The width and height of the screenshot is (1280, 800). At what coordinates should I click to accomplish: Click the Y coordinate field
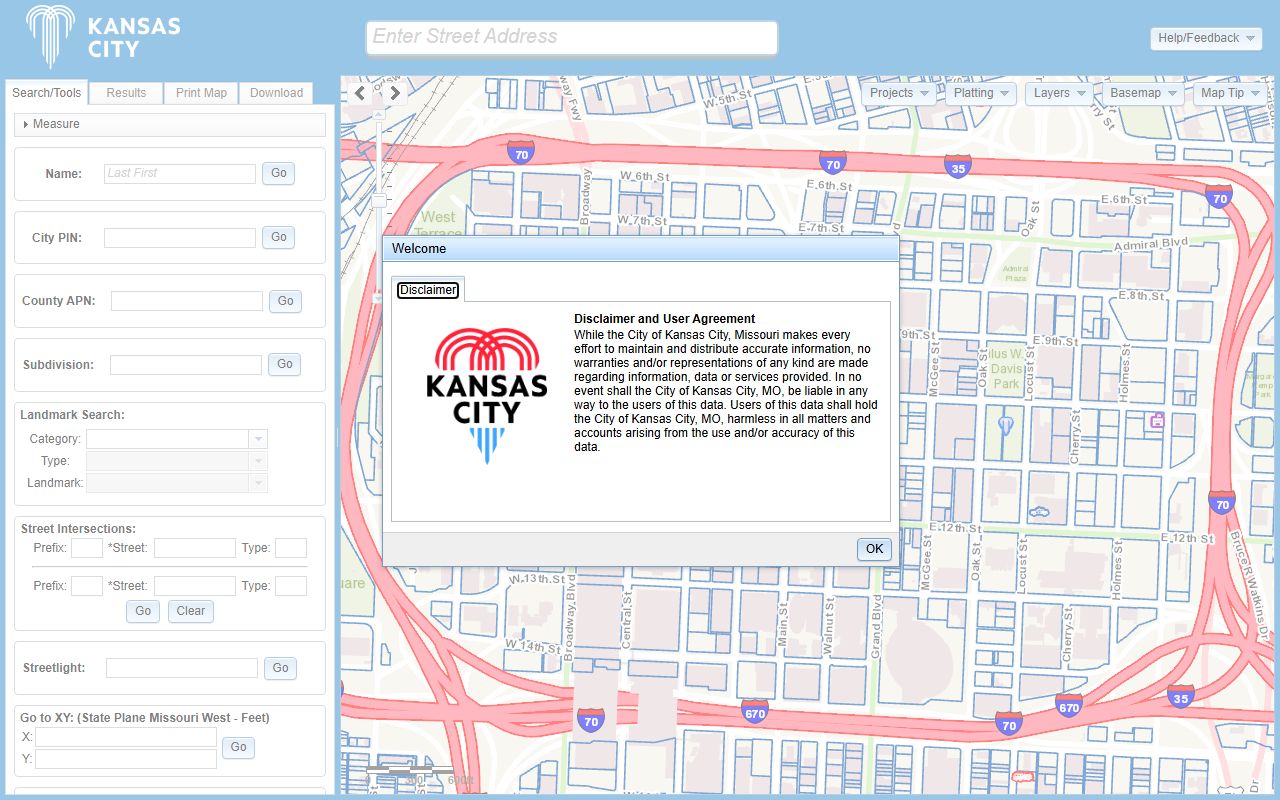[x=126, y=759]
